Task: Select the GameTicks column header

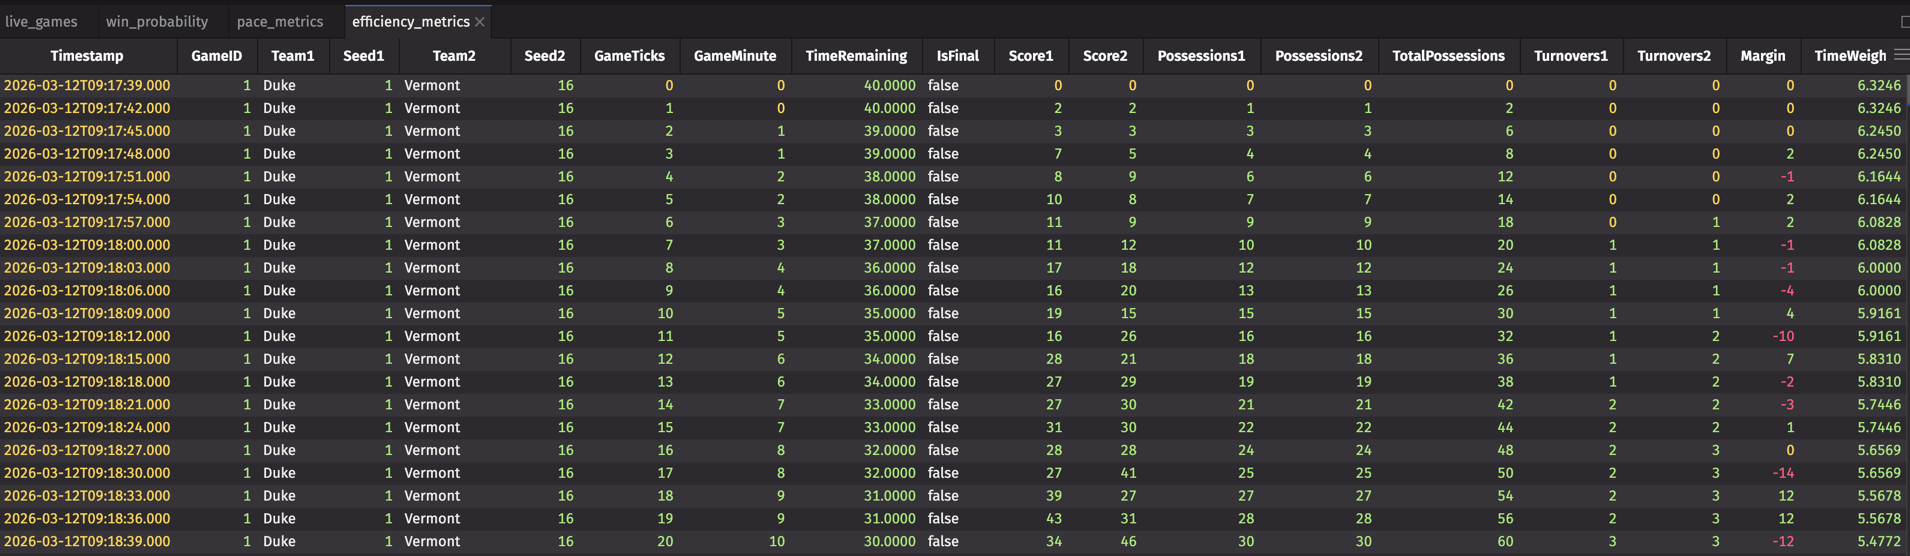Action: coord(629,56)
